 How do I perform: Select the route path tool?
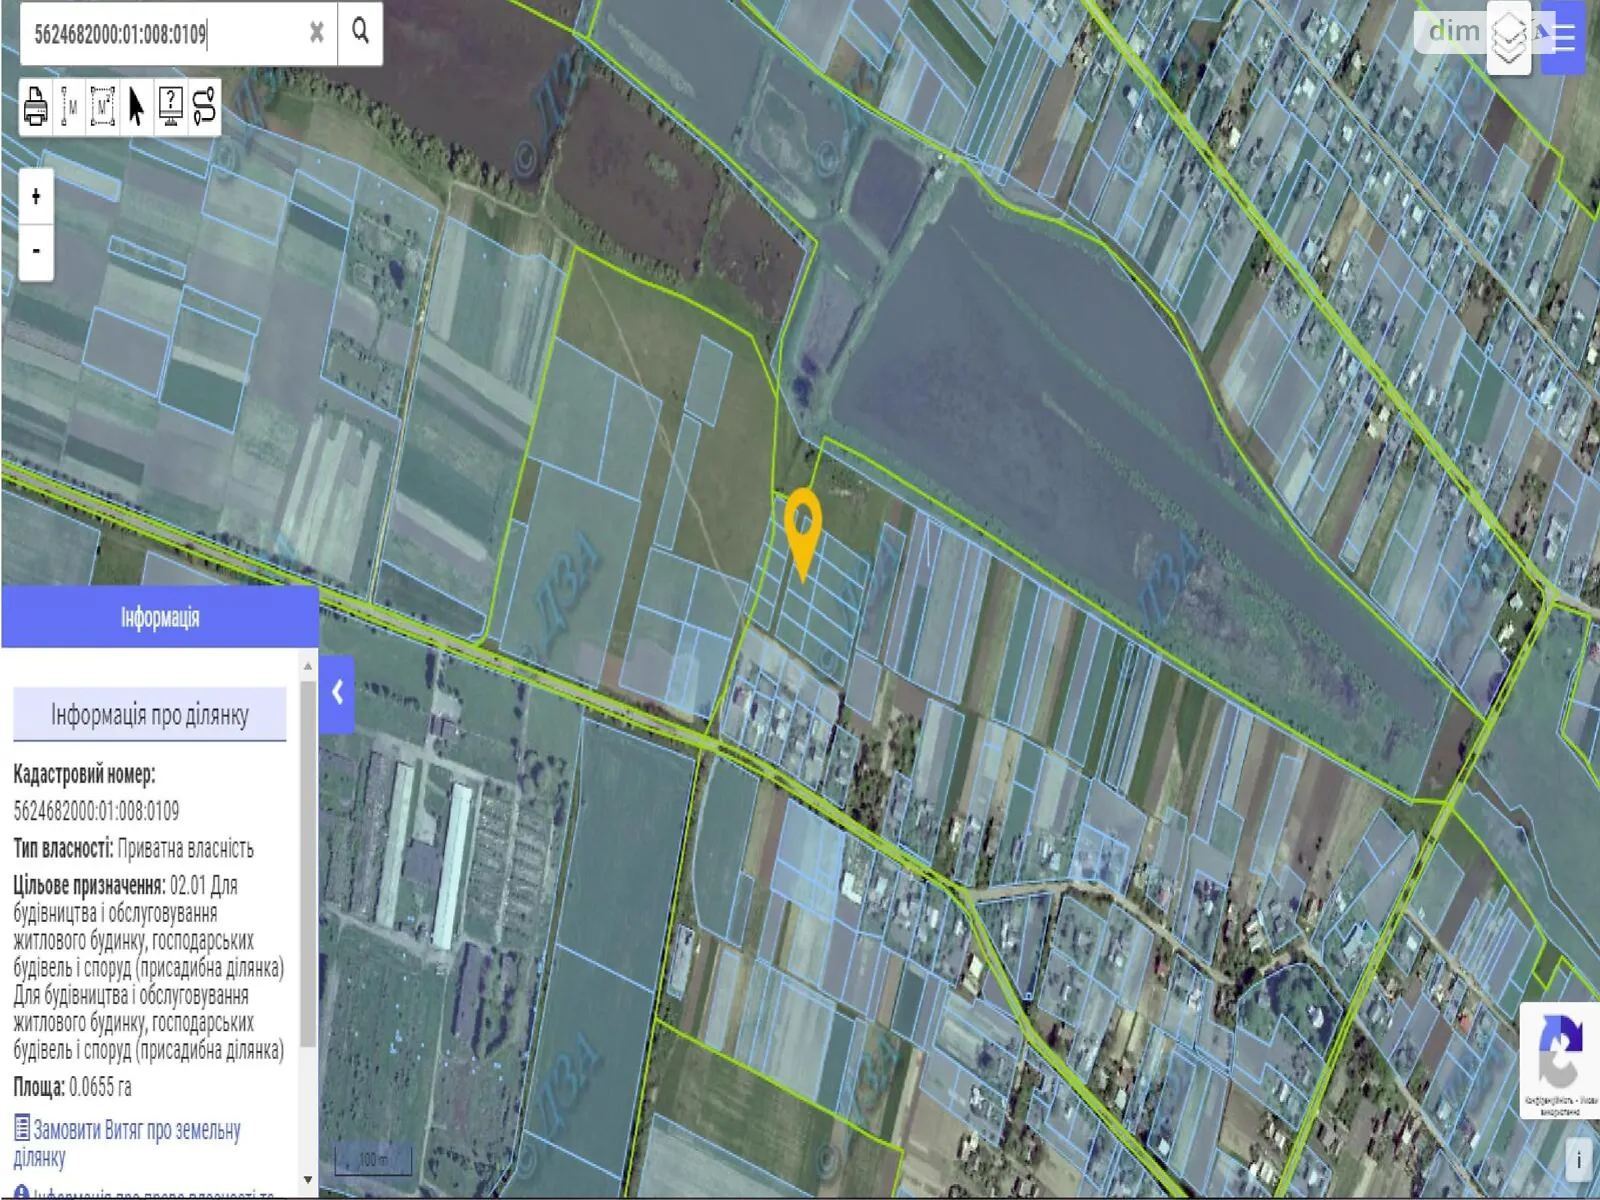click(x=204, y=106)
